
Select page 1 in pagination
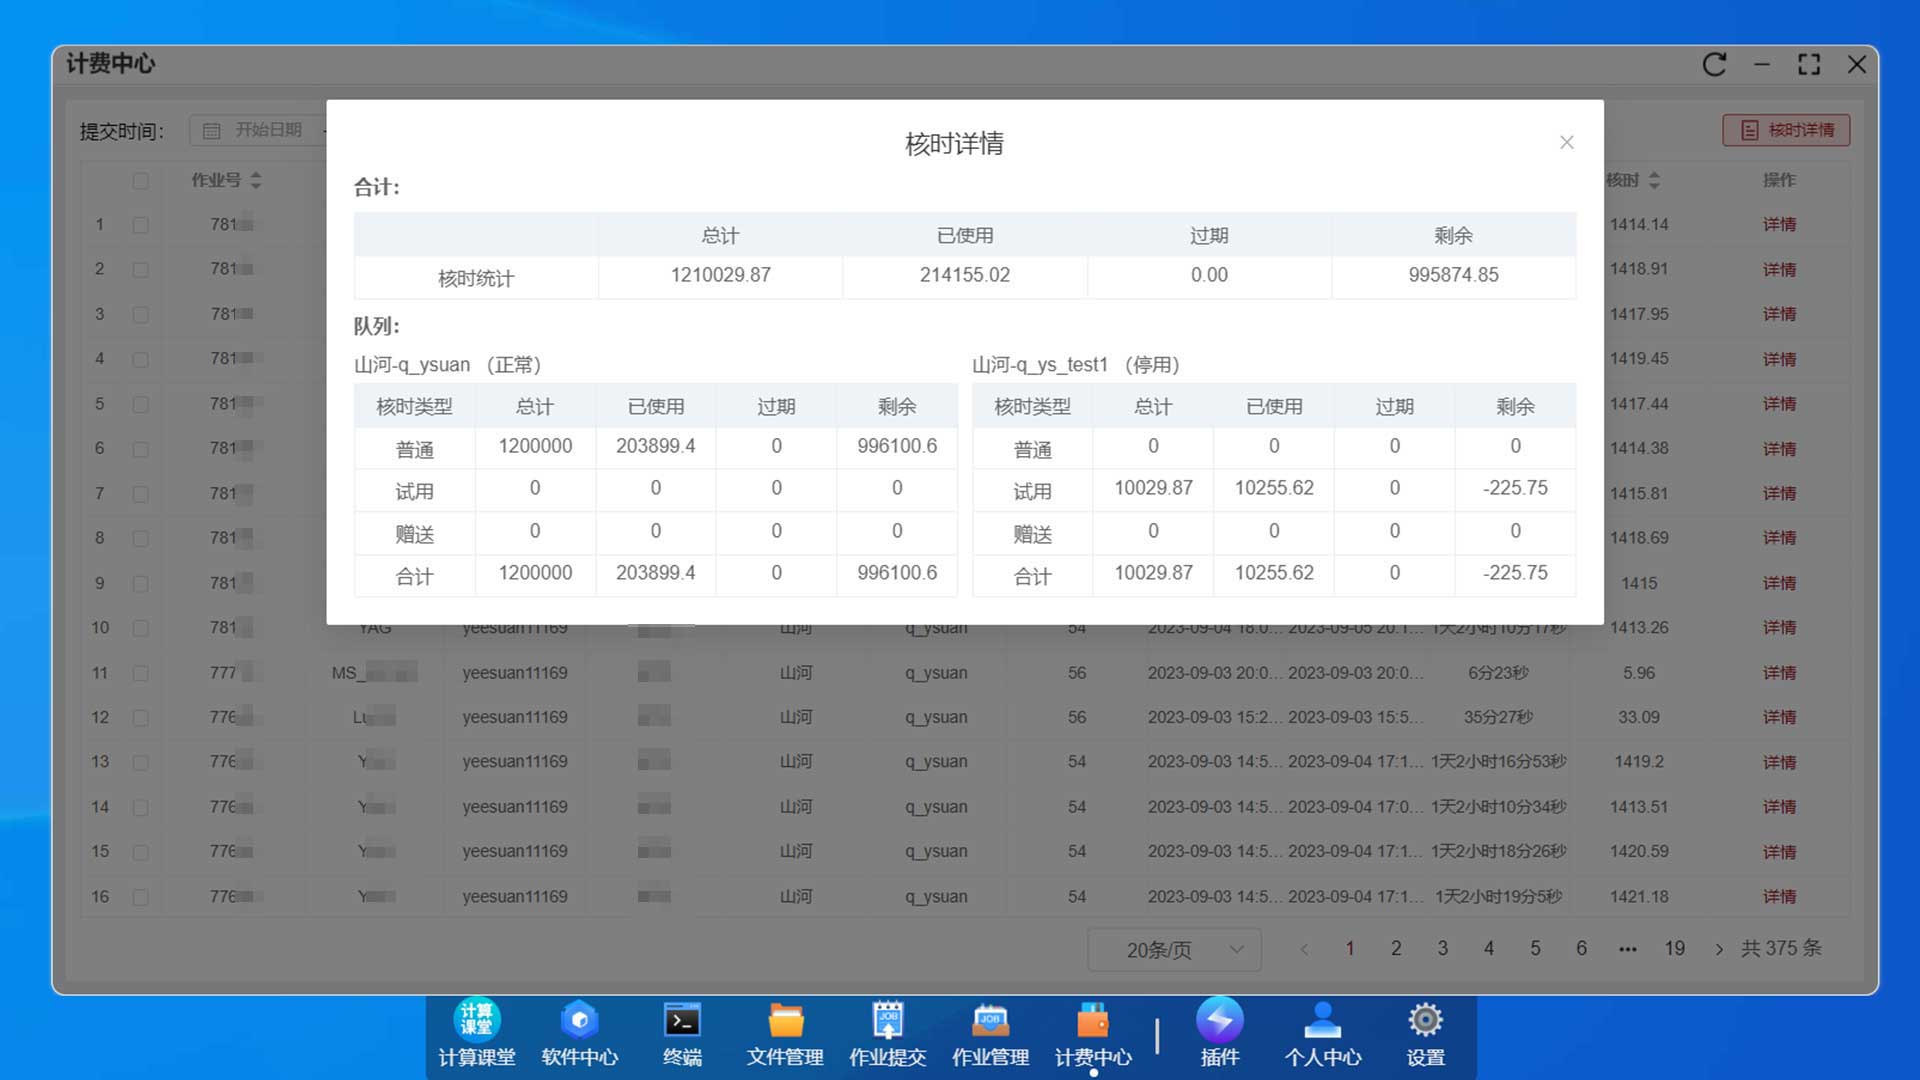click(1350, 948)
